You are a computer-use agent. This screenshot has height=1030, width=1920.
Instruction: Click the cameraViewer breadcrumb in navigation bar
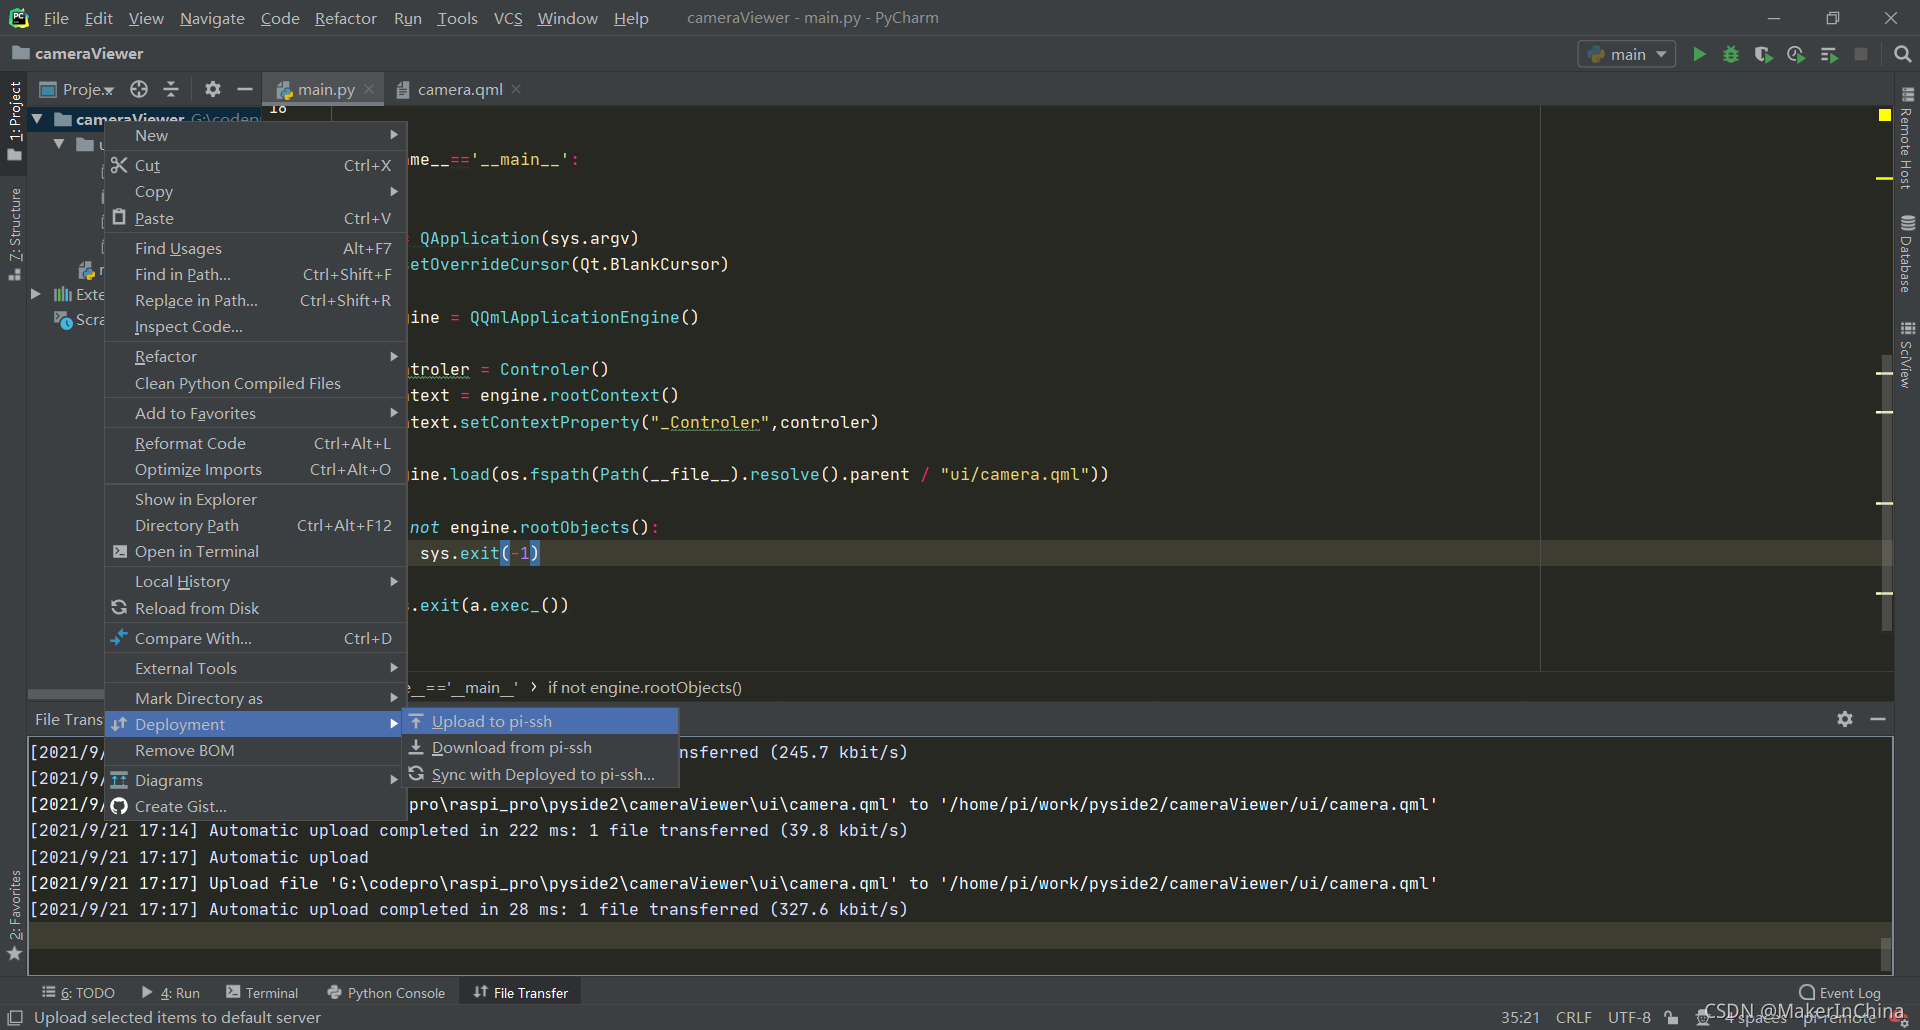coord(78,54)
